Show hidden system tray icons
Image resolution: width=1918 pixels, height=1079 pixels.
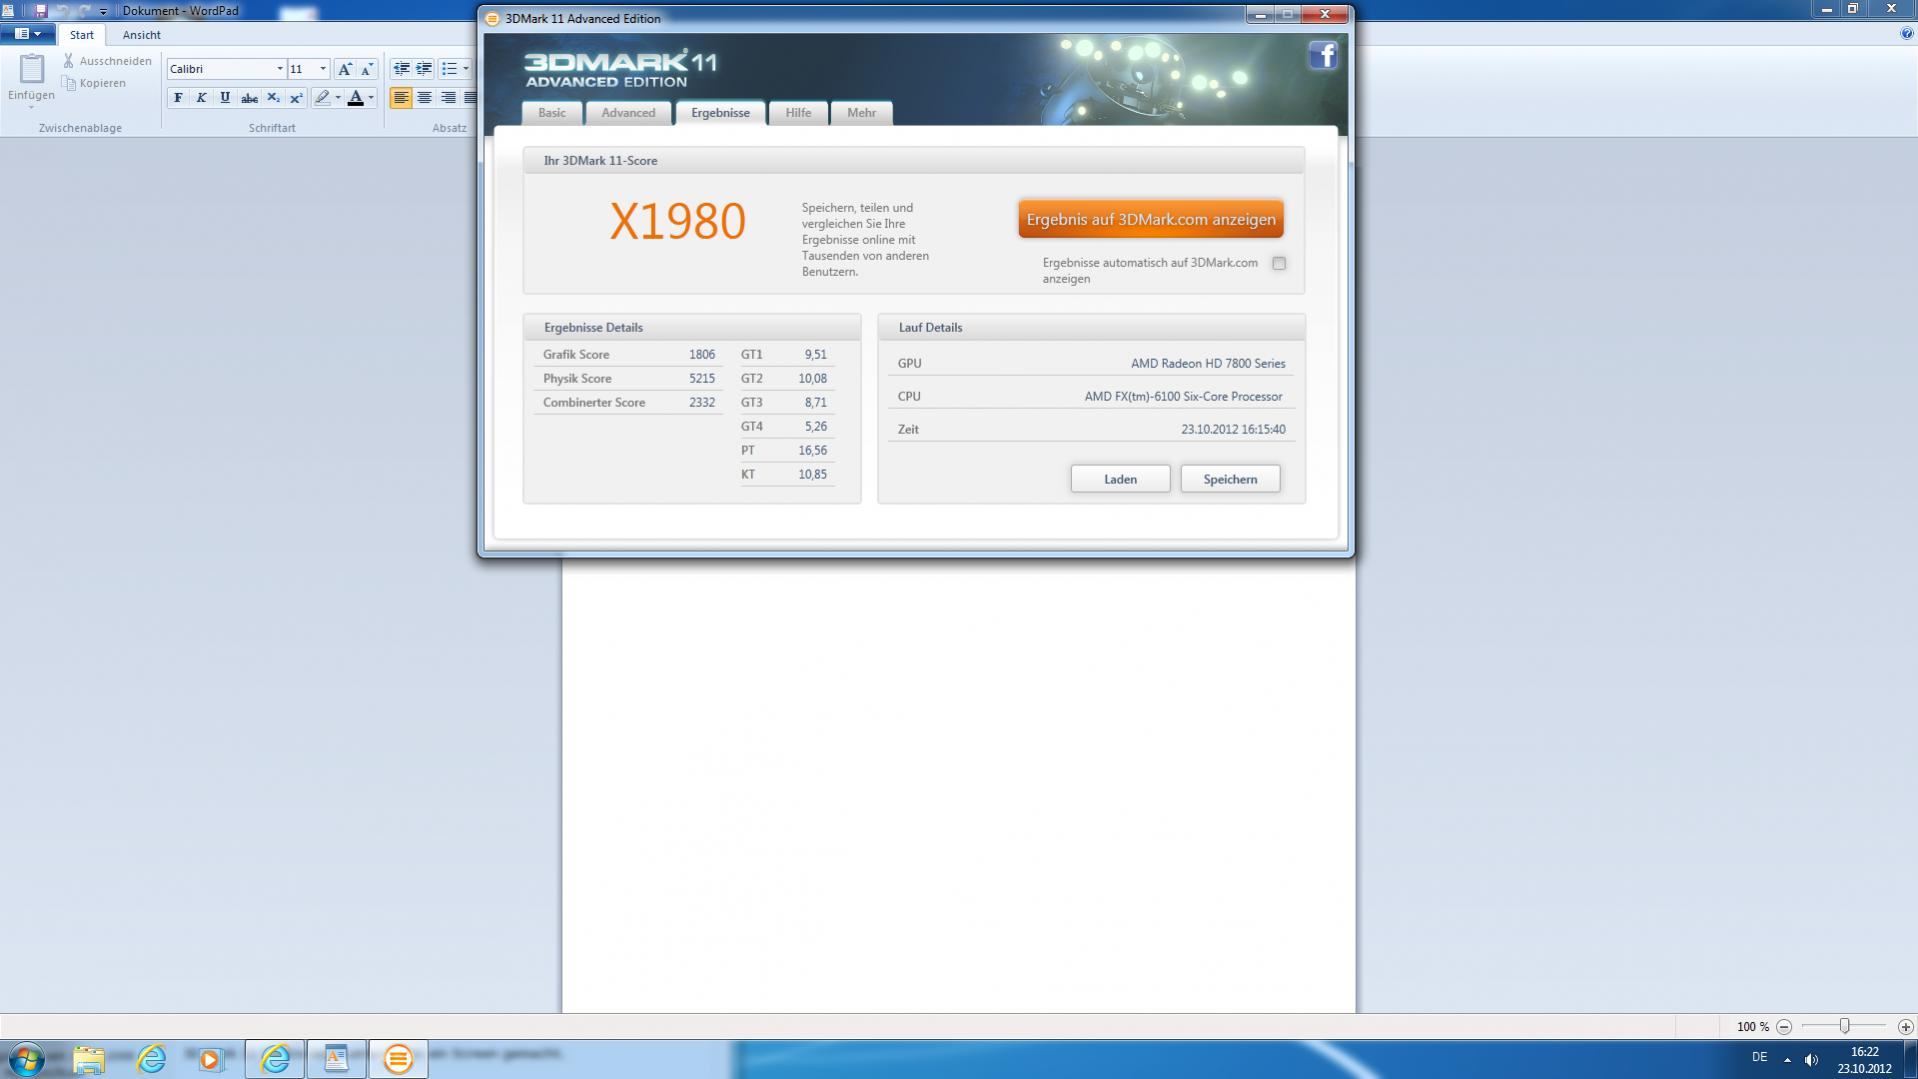(1787, 1059)
